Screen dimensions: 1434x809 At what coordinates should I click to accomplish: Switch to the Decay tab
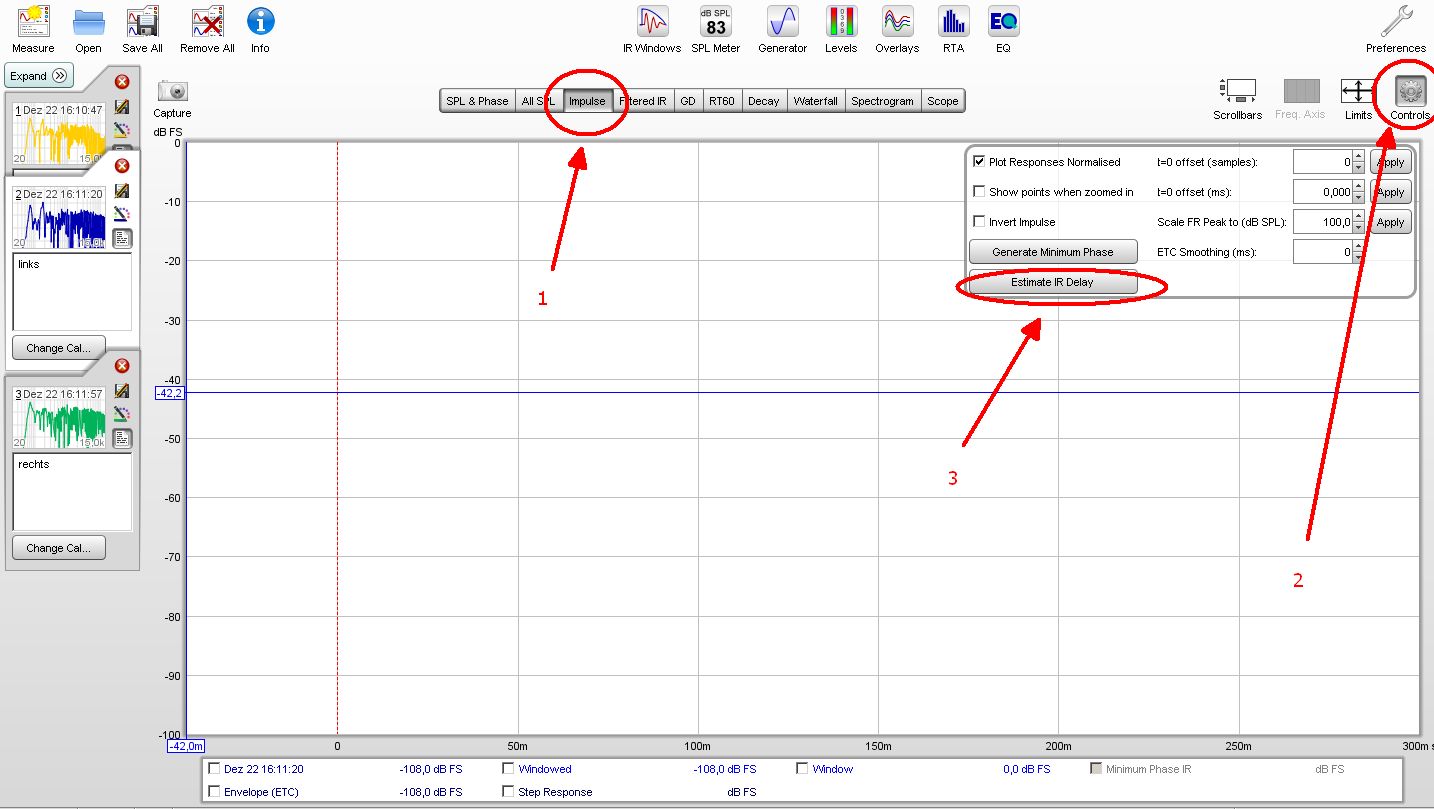coord(763,101)
